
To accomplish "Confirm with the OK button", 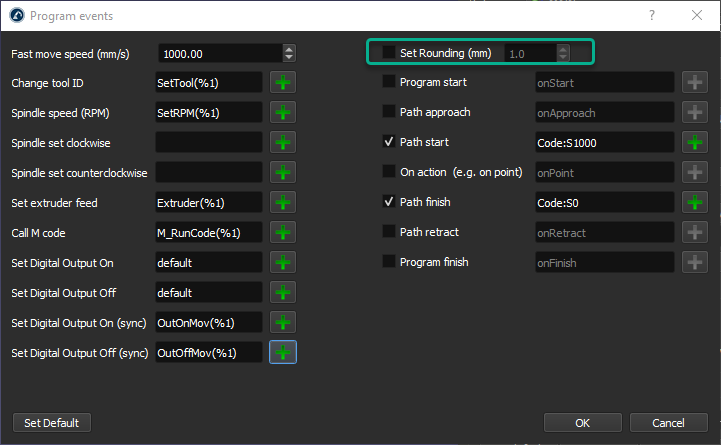I will coord(582,423).
